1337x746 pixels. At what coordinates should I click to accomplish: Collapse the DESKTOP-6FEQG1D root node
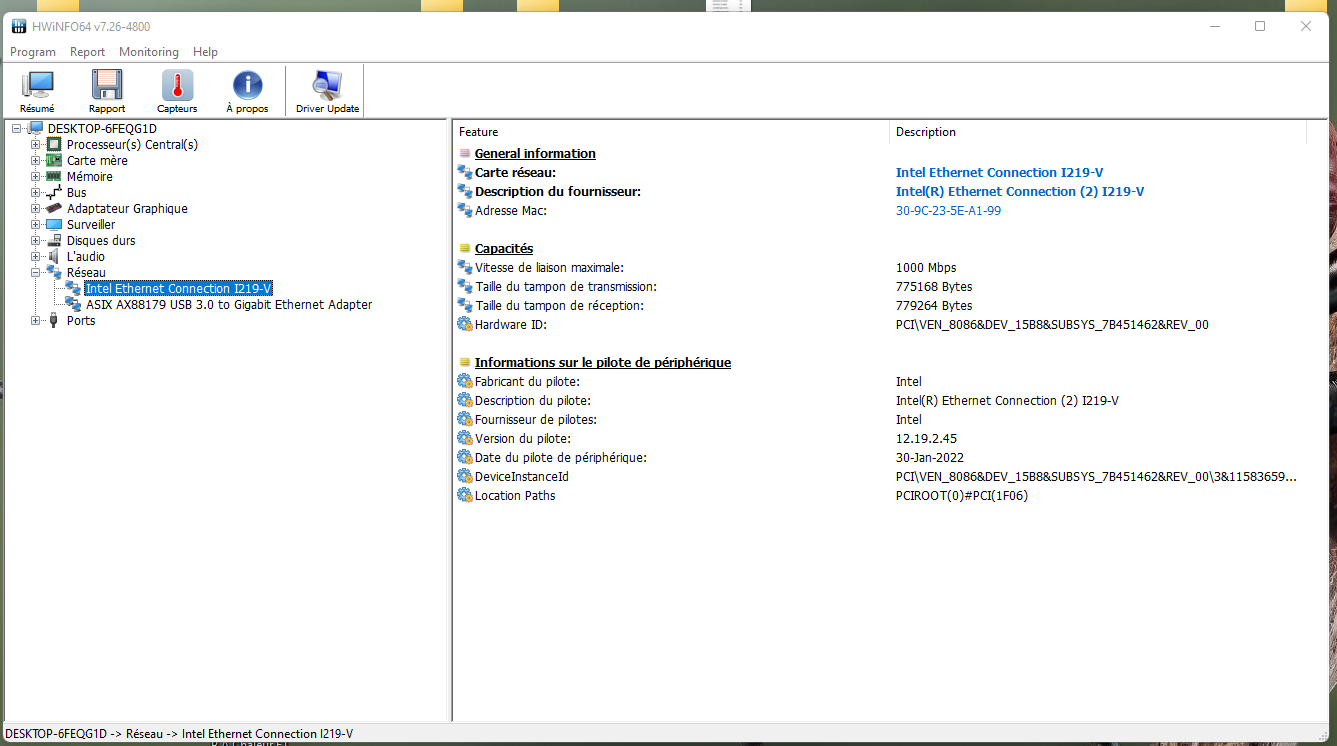(17, 128)
